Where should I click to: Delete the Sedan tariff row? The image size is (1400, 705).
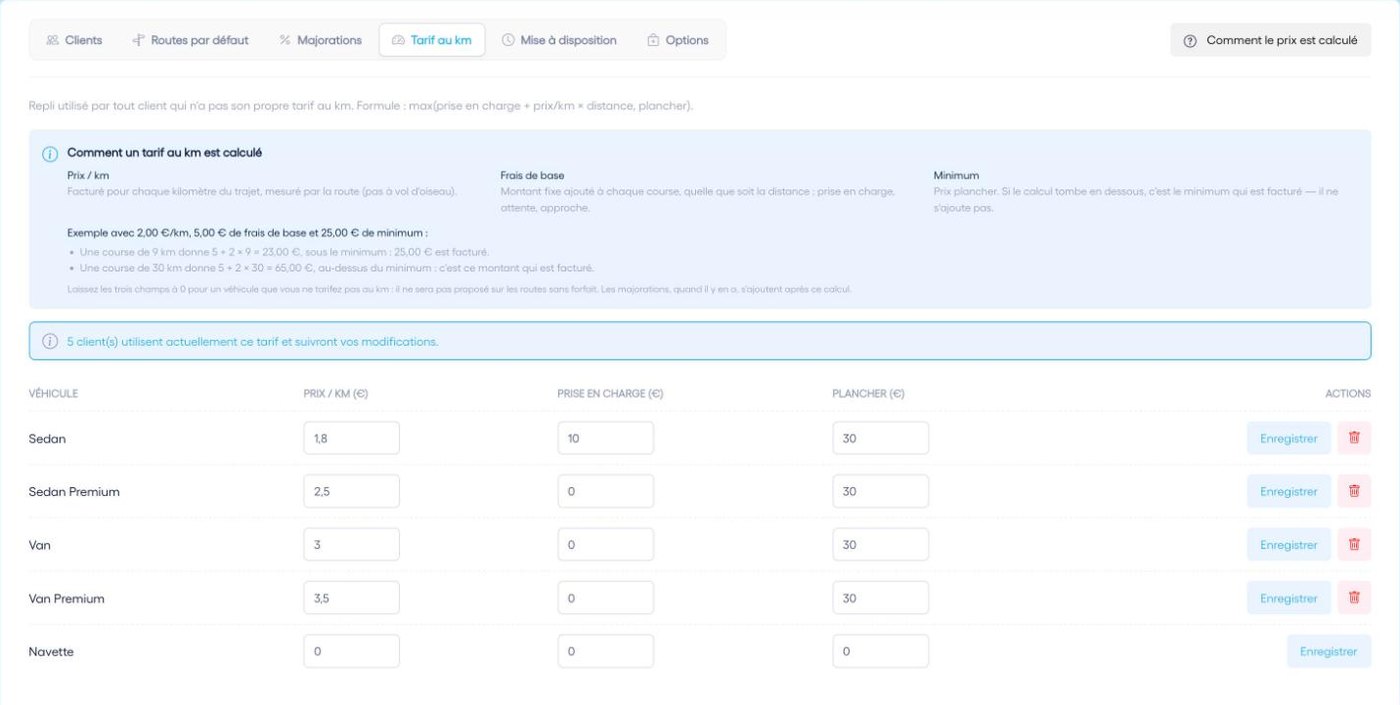[1354, 438]
